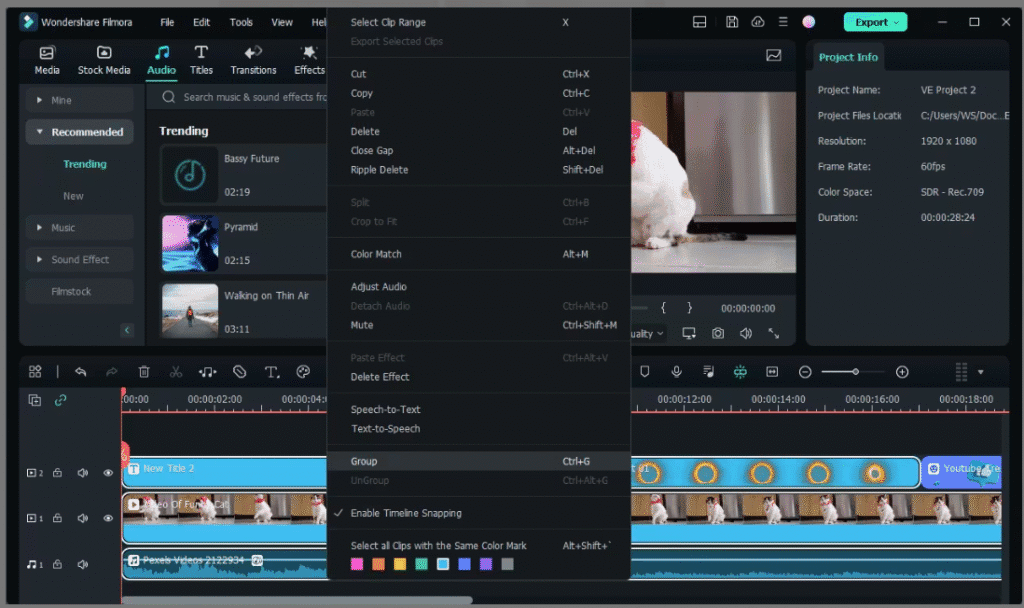
Task: Open the View menu
Action: pos(281,22)
